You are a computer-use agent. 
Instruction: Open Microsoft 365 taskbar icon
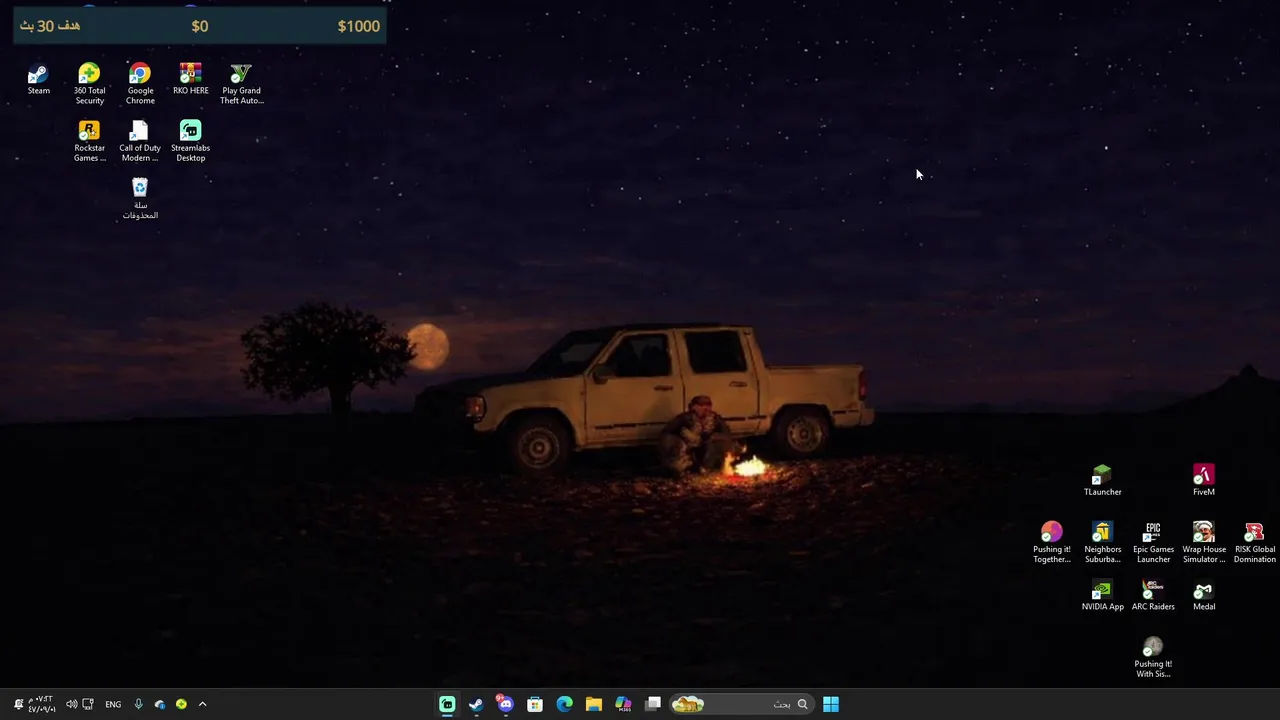click(623, 704)
